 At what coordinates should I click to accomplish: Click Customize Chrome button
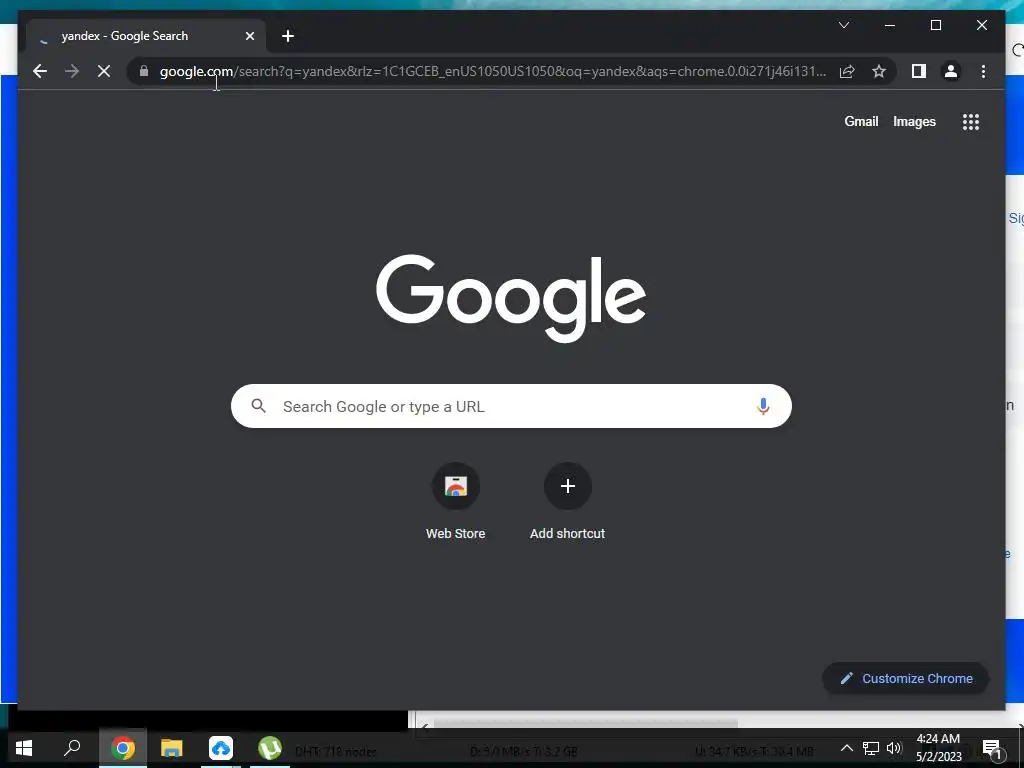click(x=905, y=679)
